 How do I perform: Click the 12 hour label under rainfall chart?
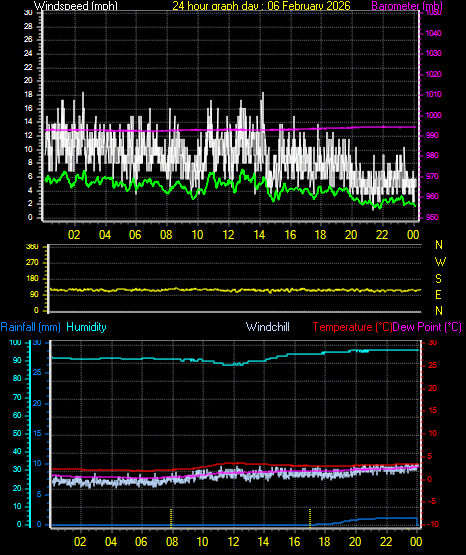point(233,542)
